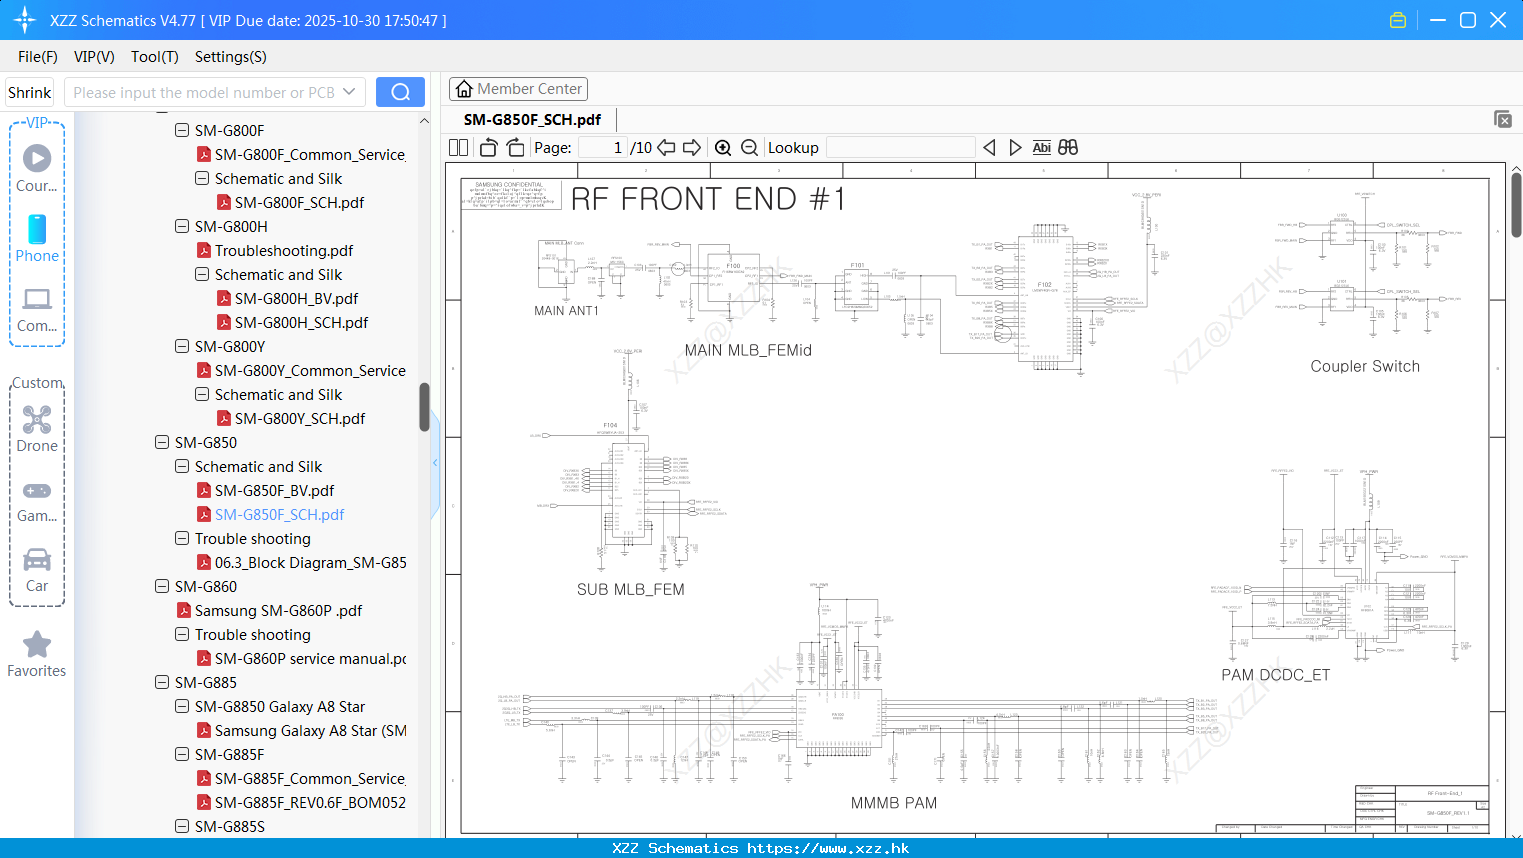Screen dimensions: 1523x858
Task: Collapse SM-G860 Trouble shooting folder
Action: [x=182, y=634]
